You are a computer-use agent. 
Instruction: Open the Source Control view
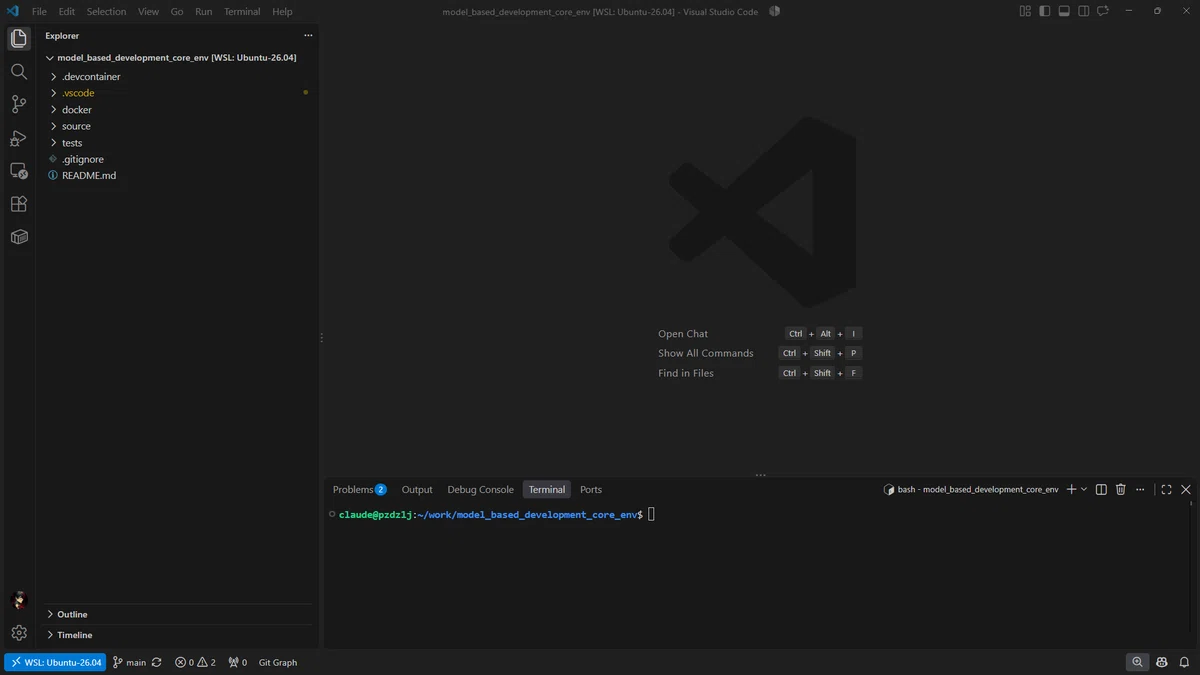coord(18,105)
